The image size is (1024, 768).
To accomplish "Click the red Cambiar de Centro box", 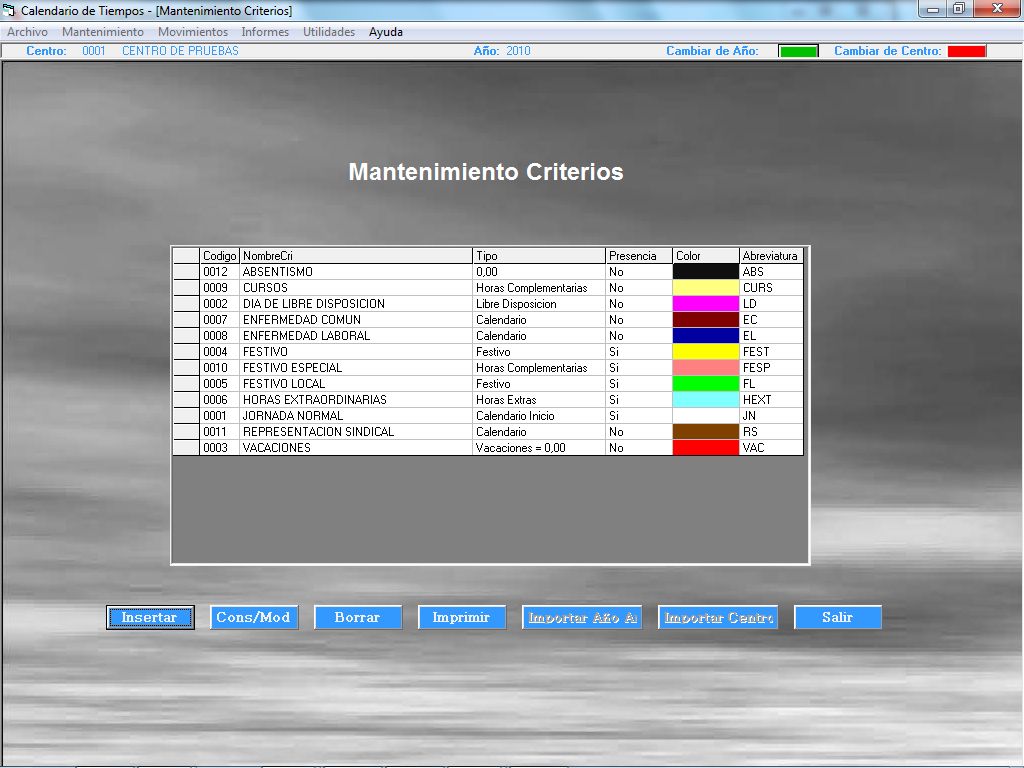I will point(966,51).
